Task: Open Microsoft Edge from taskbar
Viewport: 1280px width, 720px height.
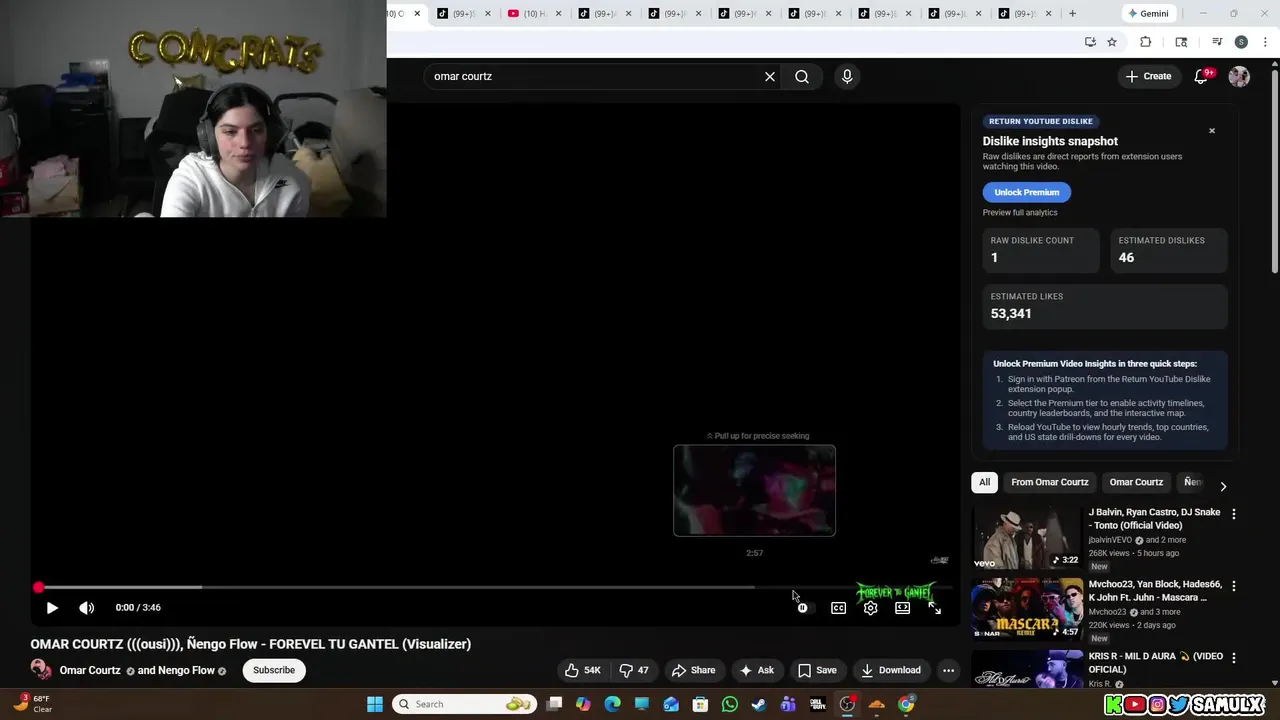Action: pos(613,704)
